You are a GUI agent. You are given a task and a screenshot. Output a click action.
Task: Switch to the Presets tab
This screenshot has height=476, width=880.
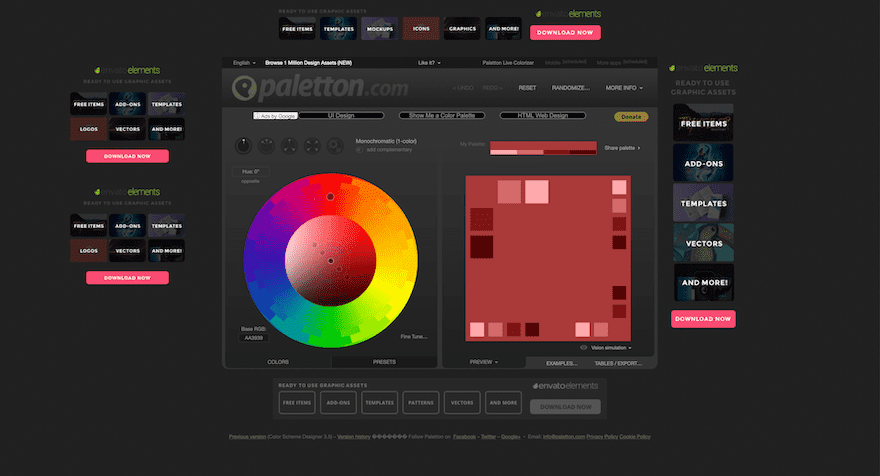tap(384, 362)
